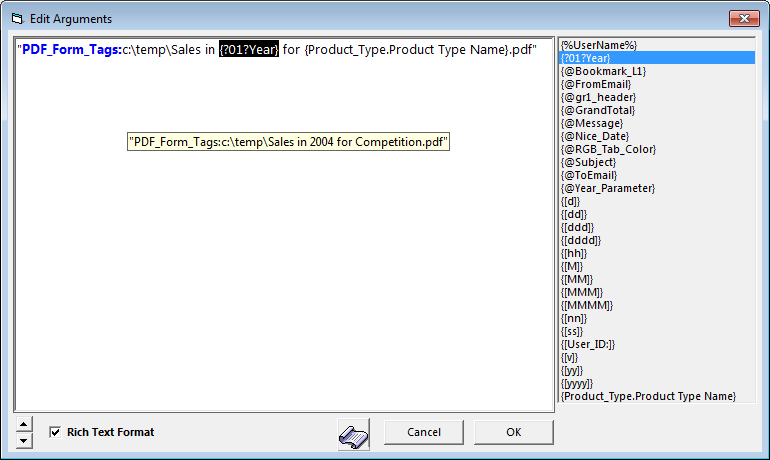Click the scroll/parchment icon button
The width and height of the screenshot is (770, 460).
(x=354, y=435)
